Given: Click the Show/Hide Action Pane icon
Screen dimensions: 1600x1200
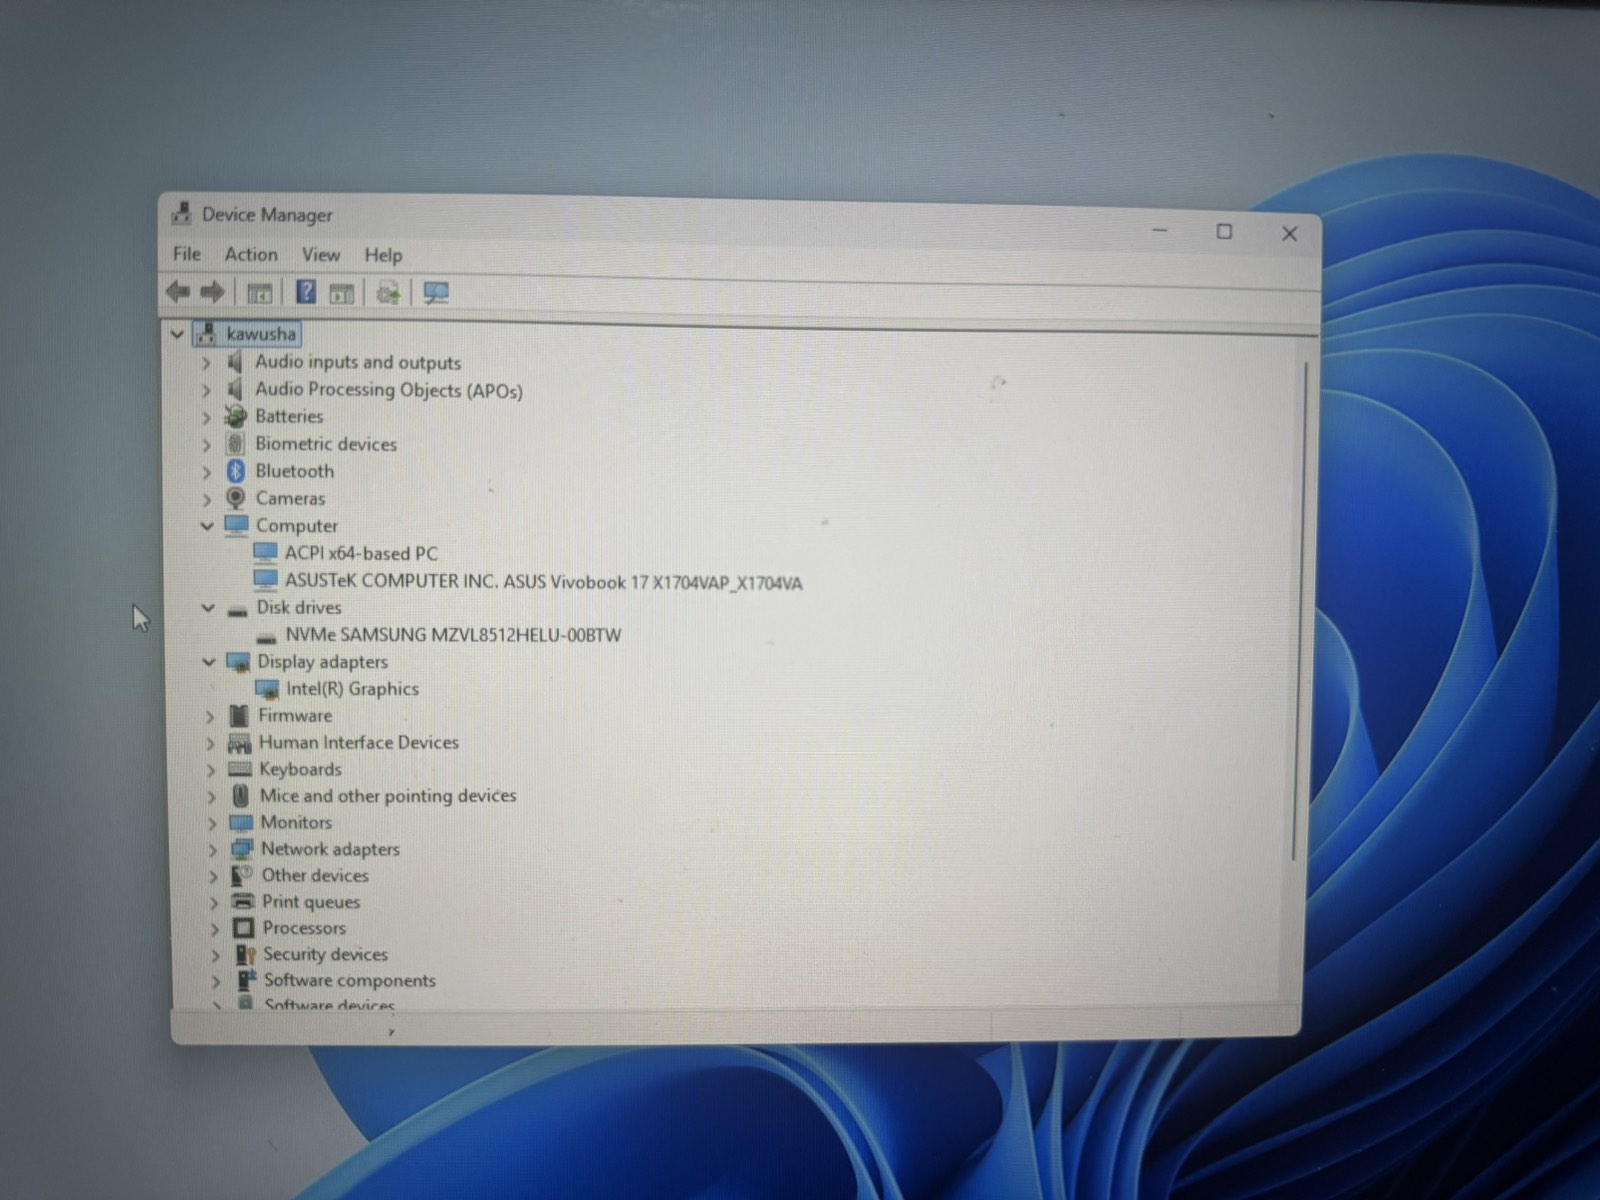Looking at the screenshot, I should pyautogui.click(x=342, y=293).
